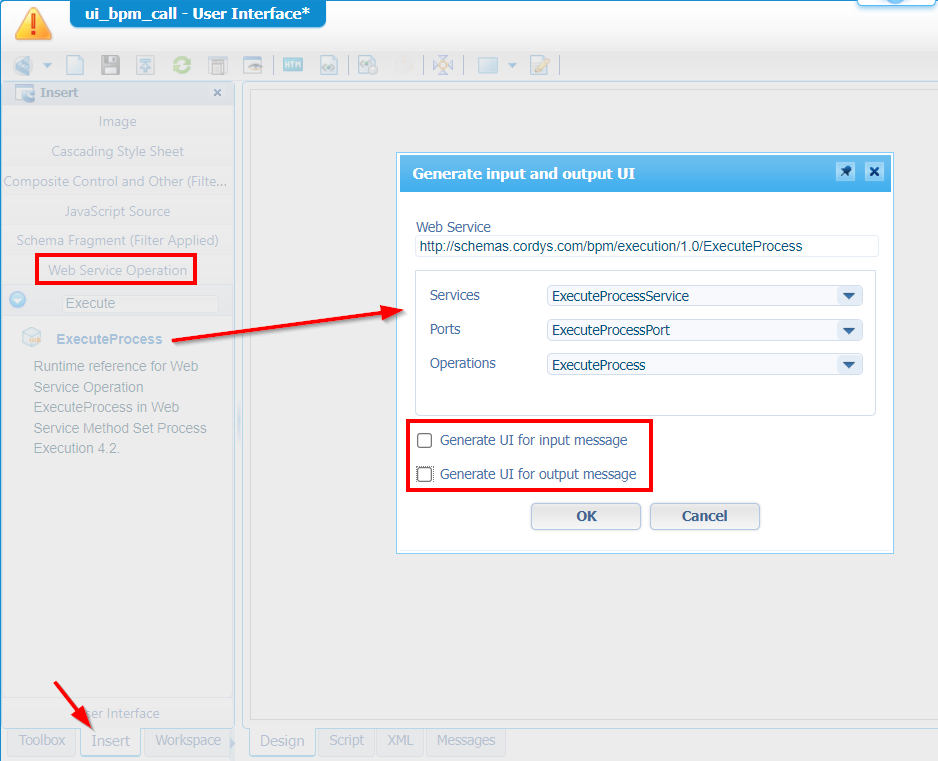This screenshot has height=761, width=938.
Task: Expand the Ports dropdown list
Action: (x=848, y=330)
